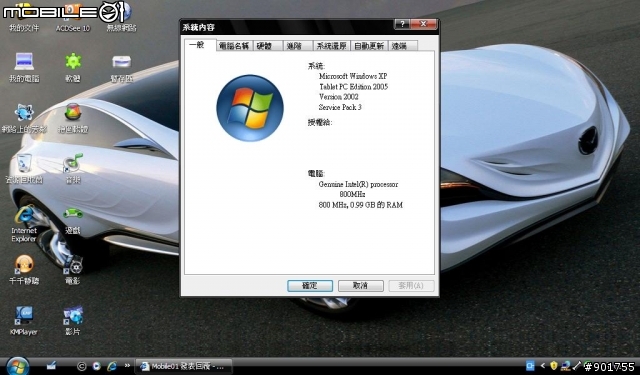The image size is (640, 375).
Task: Open the ACDSee 10 desktop icon
Action: click(x=73, y=16)
